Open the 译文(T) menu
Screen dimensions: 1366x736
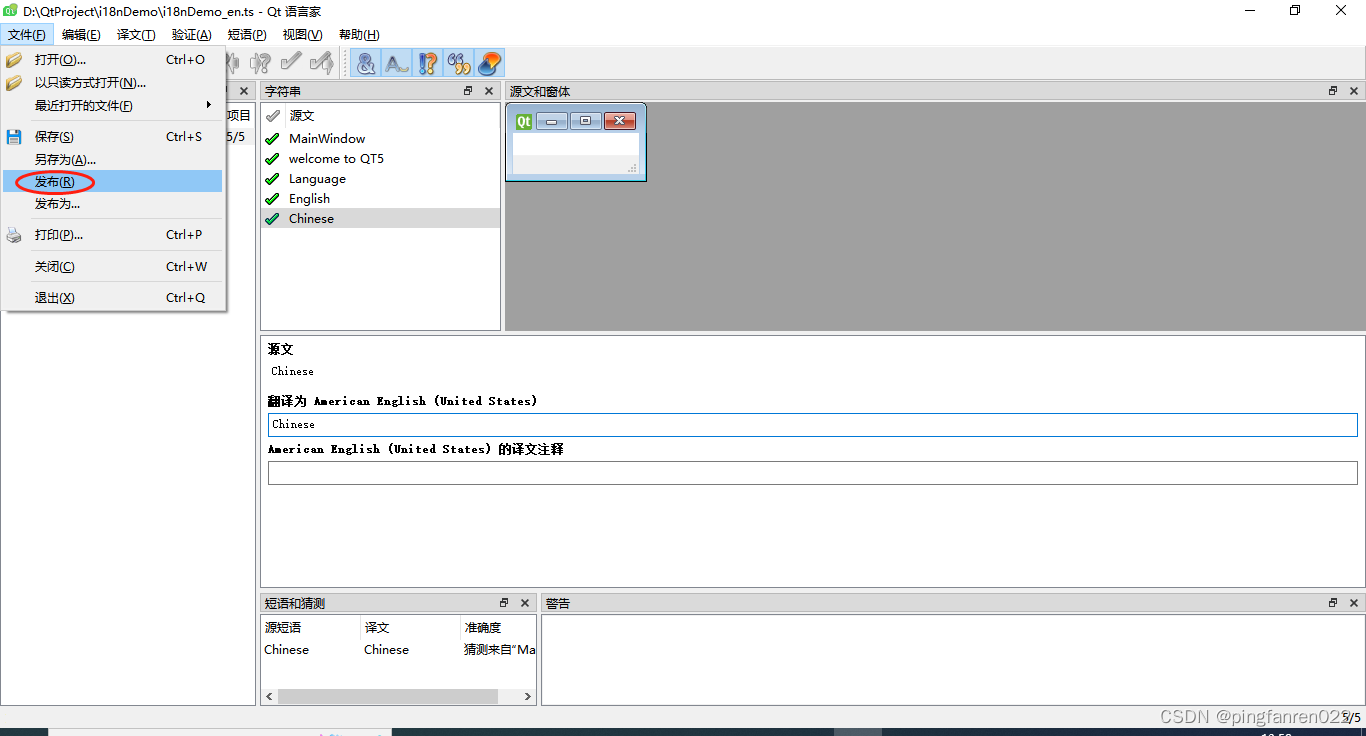[136, 34]
